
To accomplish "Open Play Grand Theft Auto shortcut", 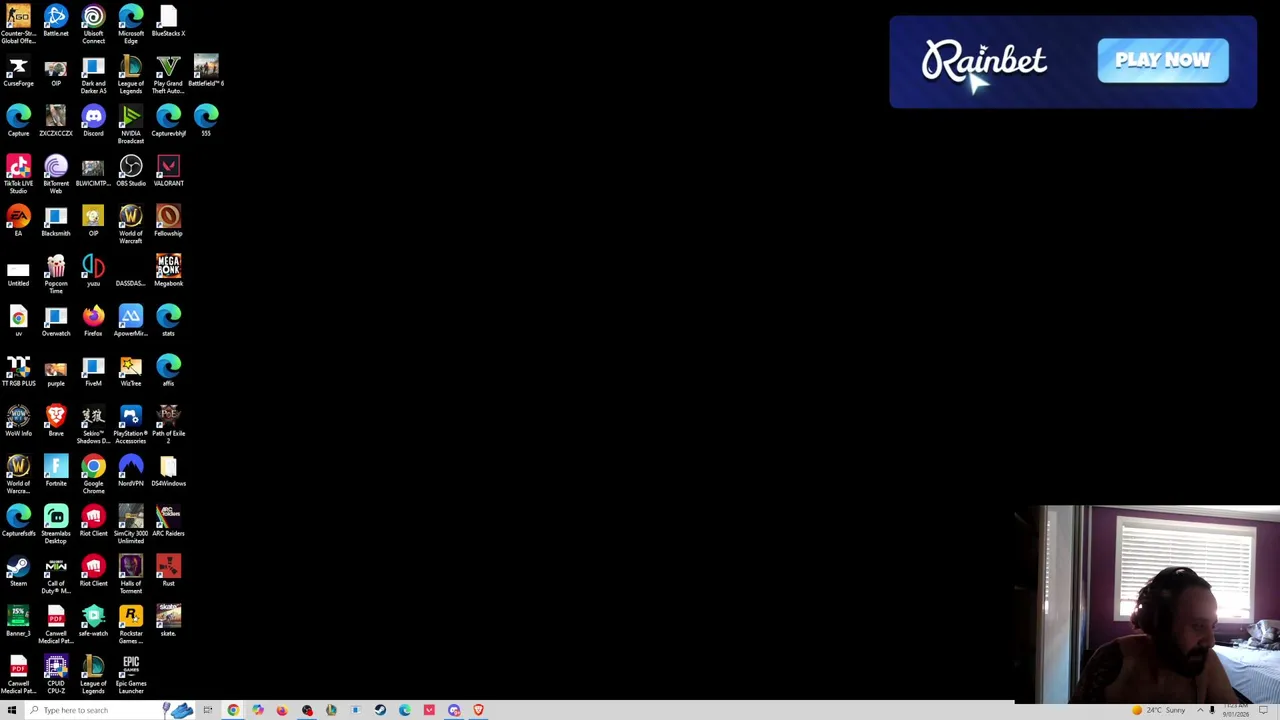I will click(168, 74).
